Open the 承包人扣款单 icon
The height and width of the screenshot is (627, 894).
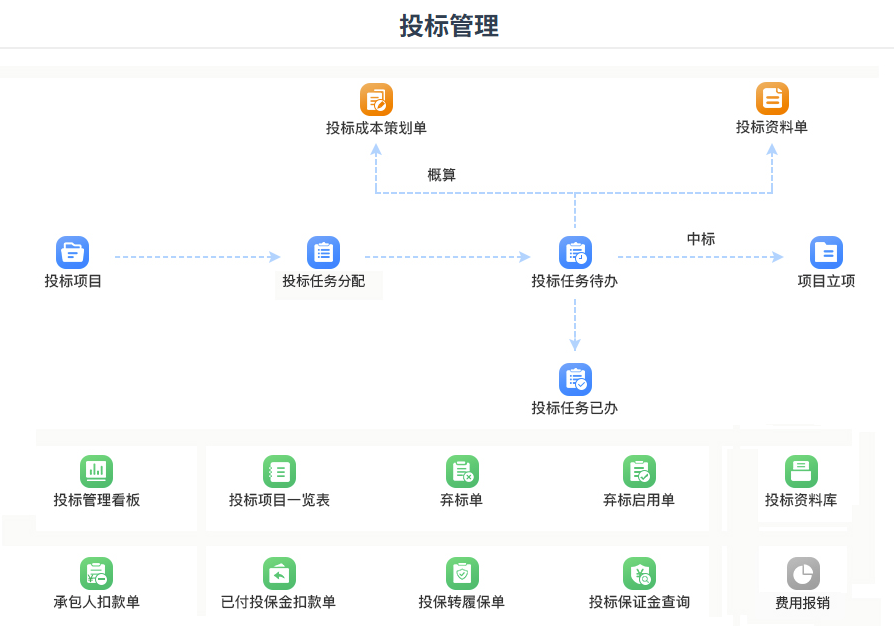click(94, 572)
